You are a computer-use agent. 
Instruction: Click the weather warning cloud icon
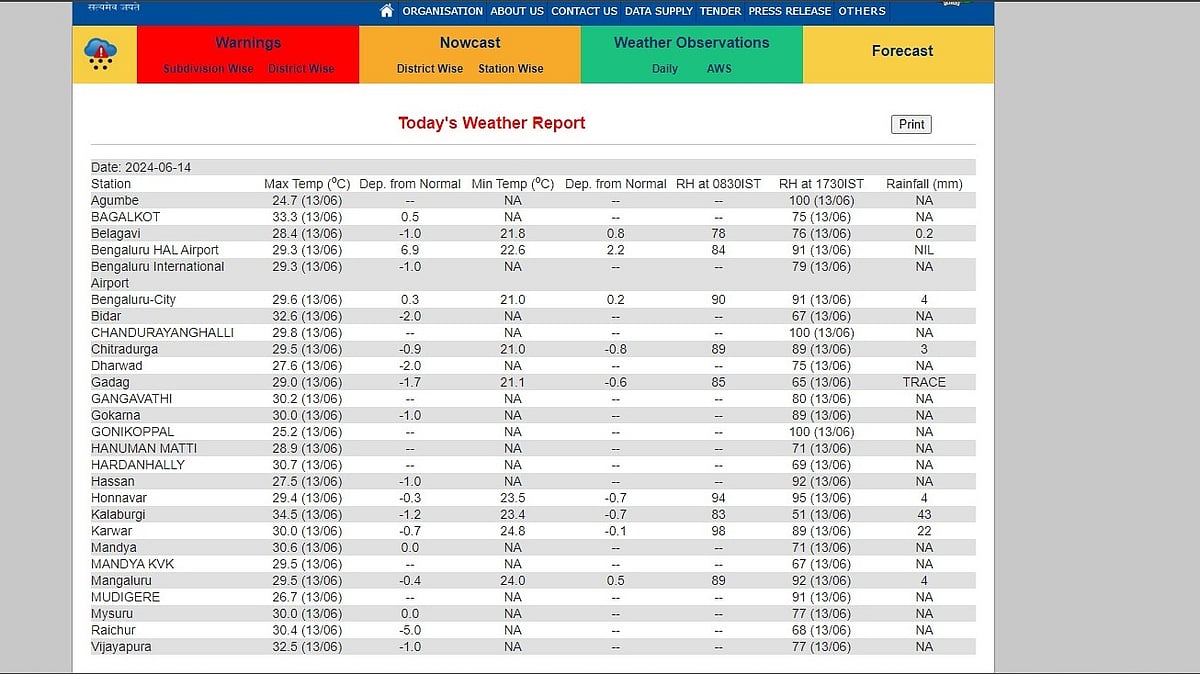point(103,54)
